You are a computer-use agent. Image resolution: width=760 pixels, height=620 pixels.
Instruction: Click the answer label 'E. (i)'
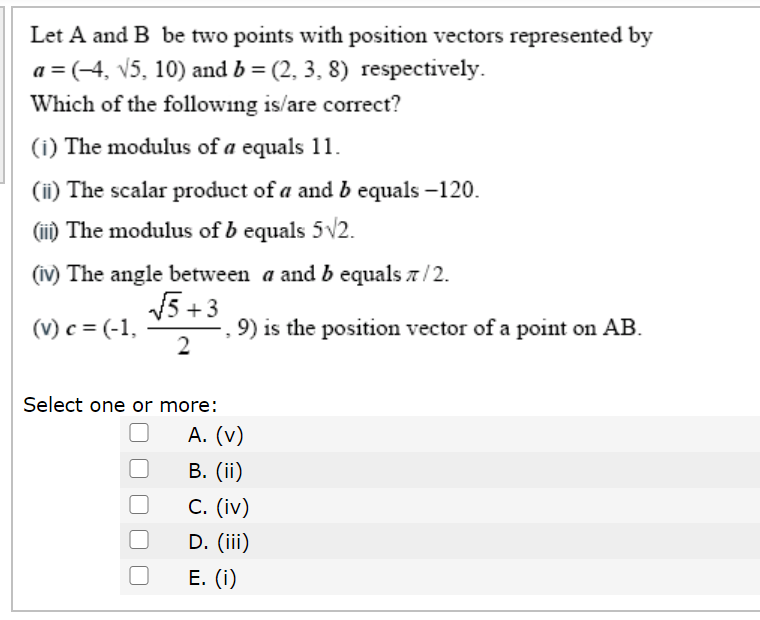click(212, 578)
